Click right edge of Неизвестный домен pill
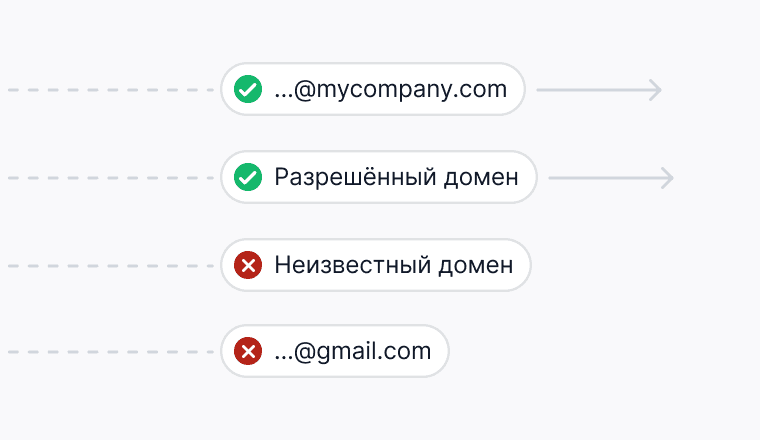 pos(528,265)
